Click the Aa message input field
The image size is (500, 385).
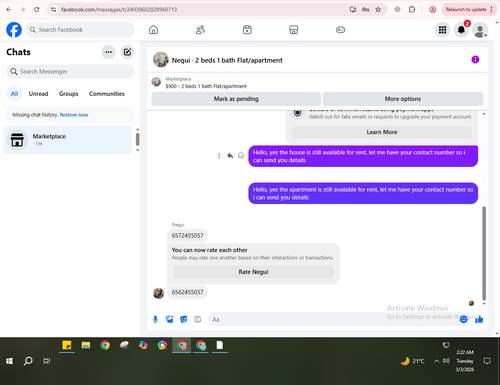tap(333, 319)
